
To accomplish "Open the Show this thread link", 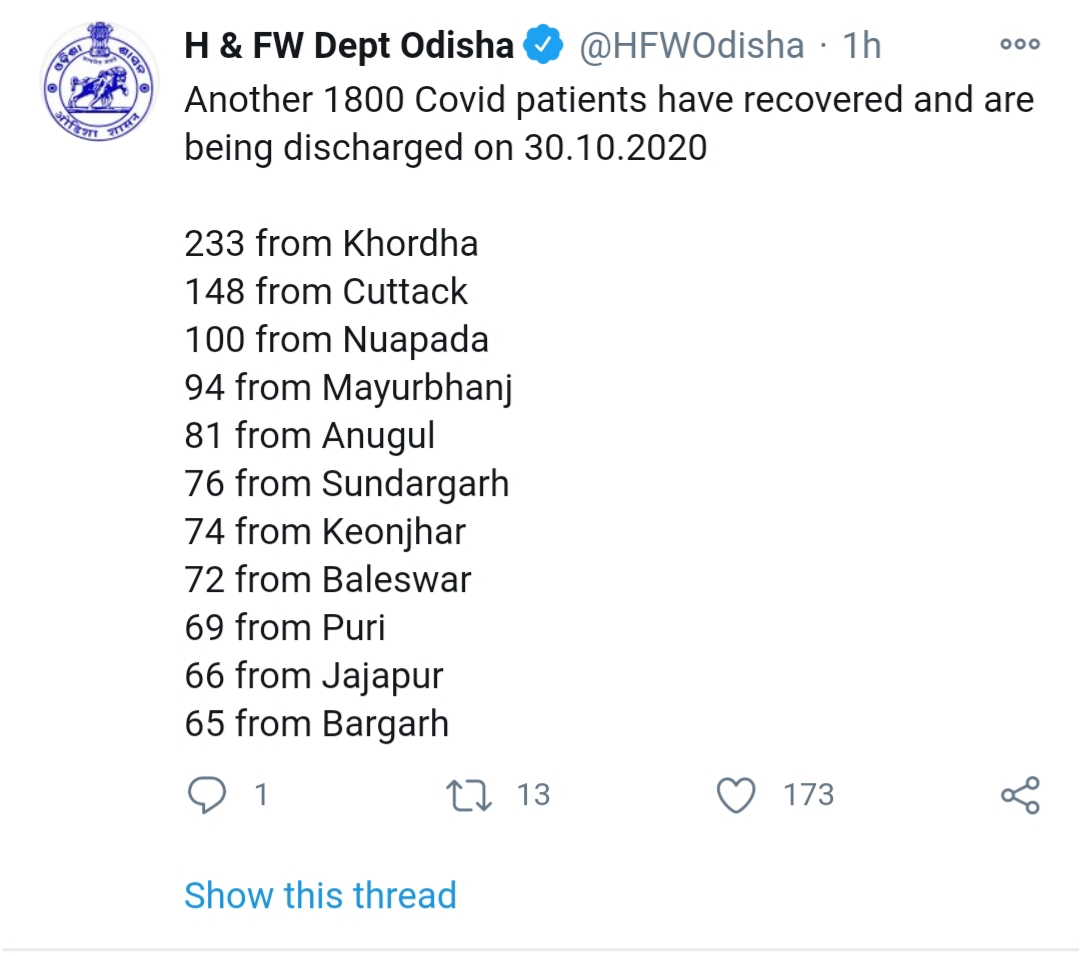I will click(320, 894).
